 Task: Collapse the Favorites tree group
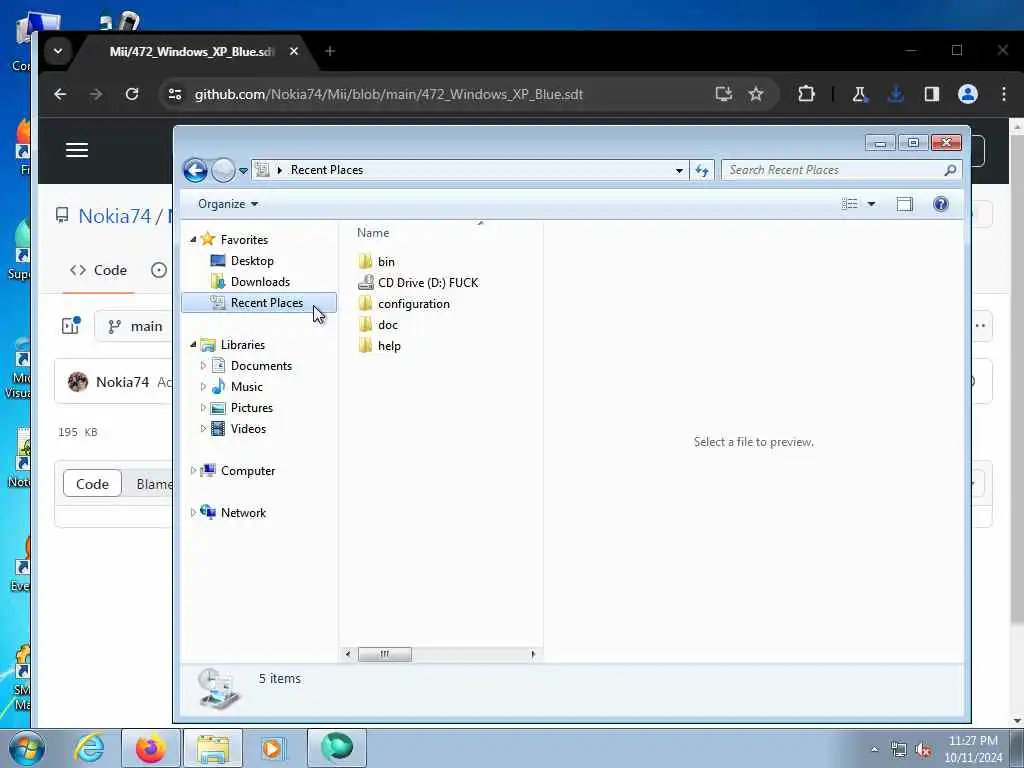(193, 240)
